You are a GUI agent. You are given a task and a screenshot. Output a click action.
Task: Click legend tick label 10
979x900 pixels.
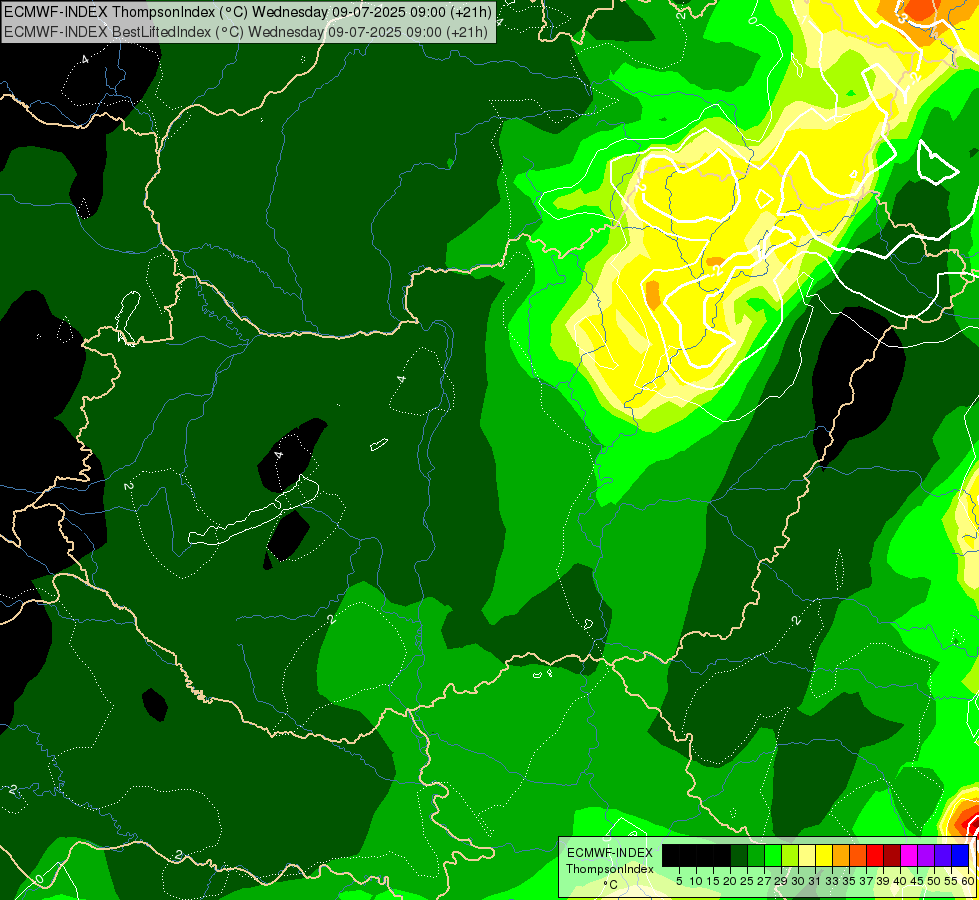coord(696,881)
